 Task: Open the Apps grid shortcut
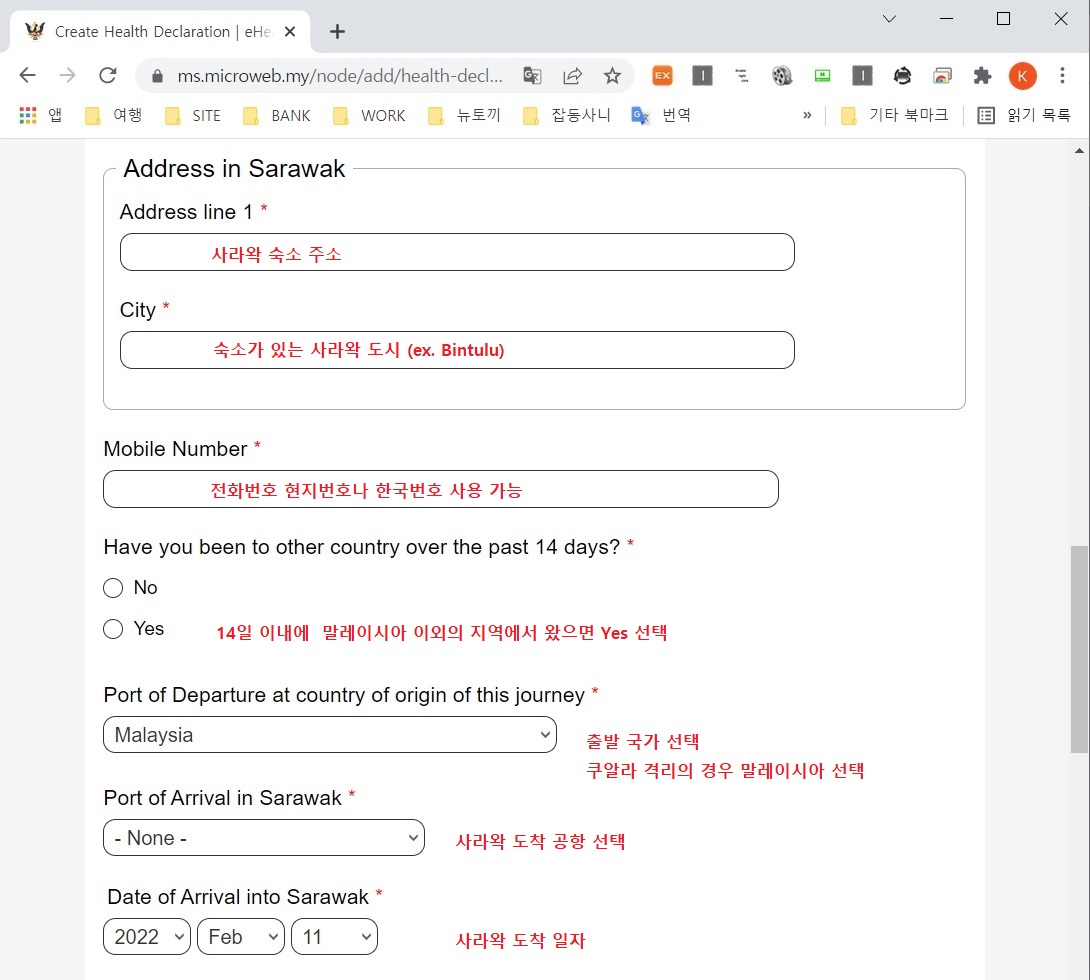click(x=40, y=115)
